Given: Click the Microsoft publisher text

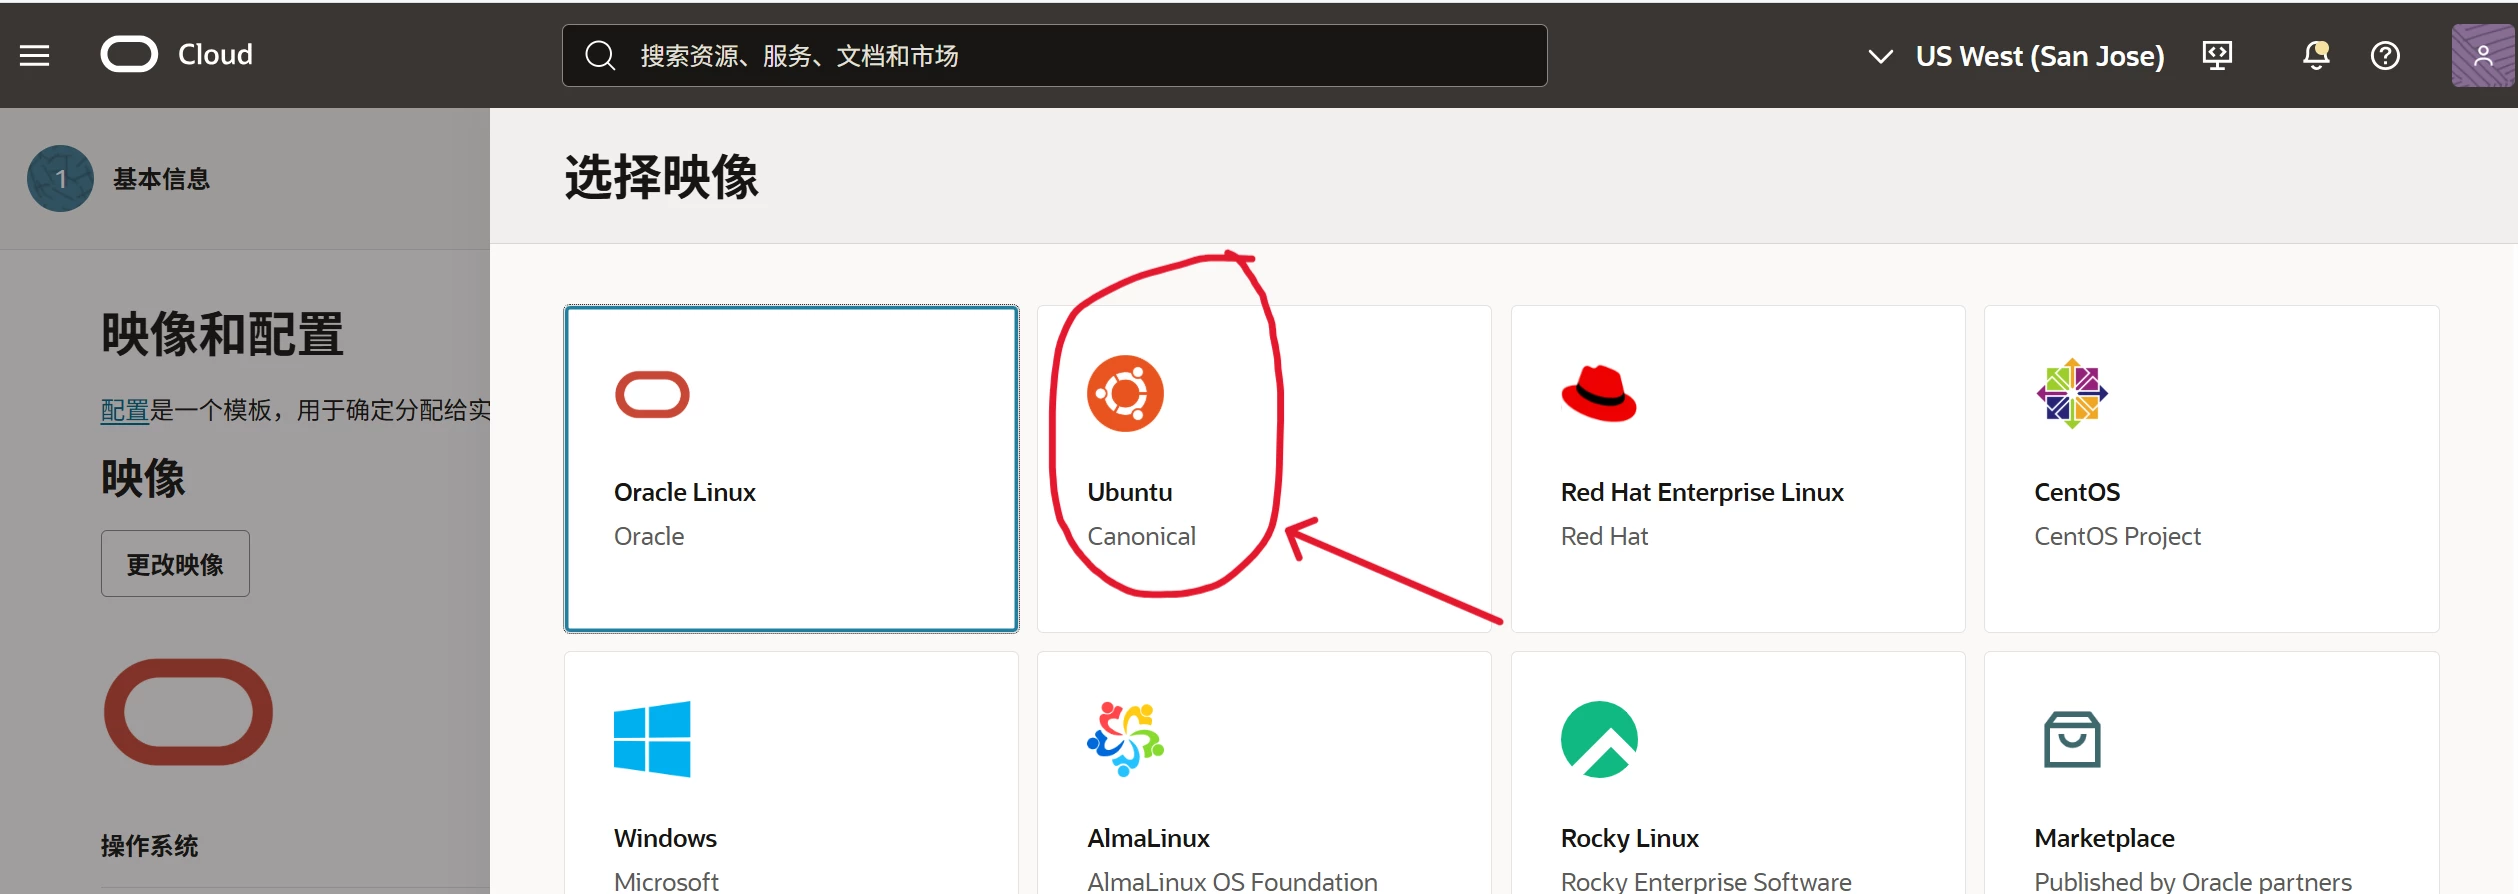Looking at the screenshot, I should [x=666, y=881].
